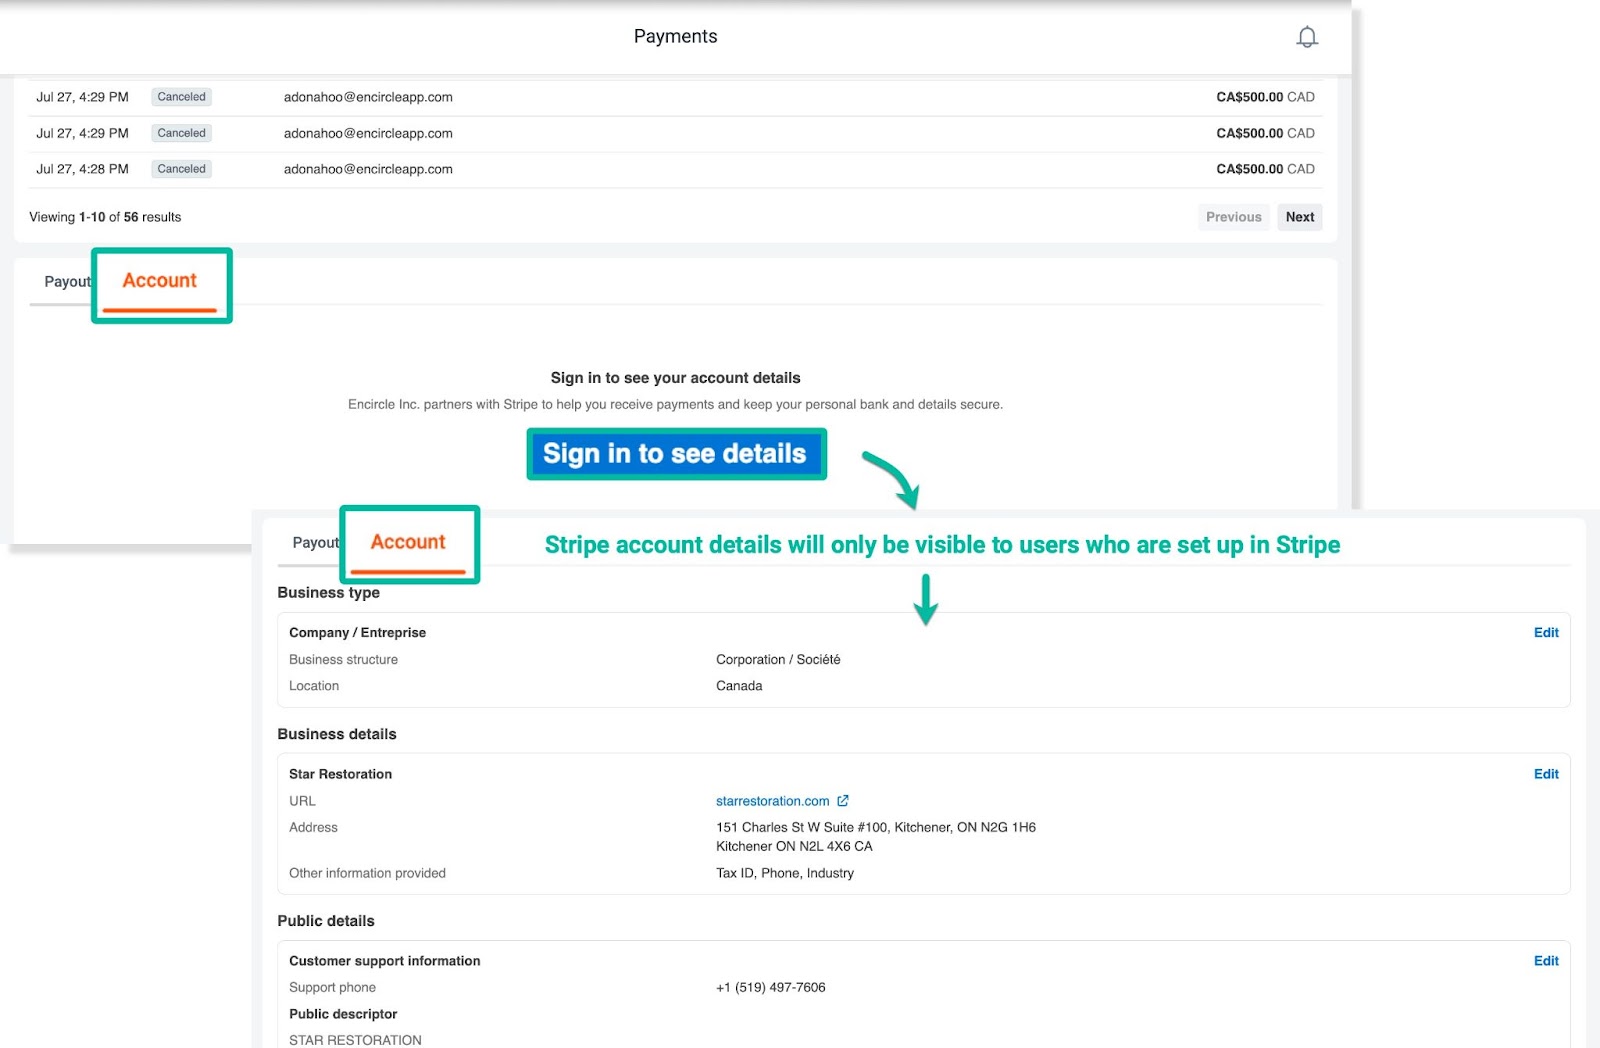Edit the Company / Entreprise business type
This screenshot has width=1600, height=1048.
[x=1545, y=633]
